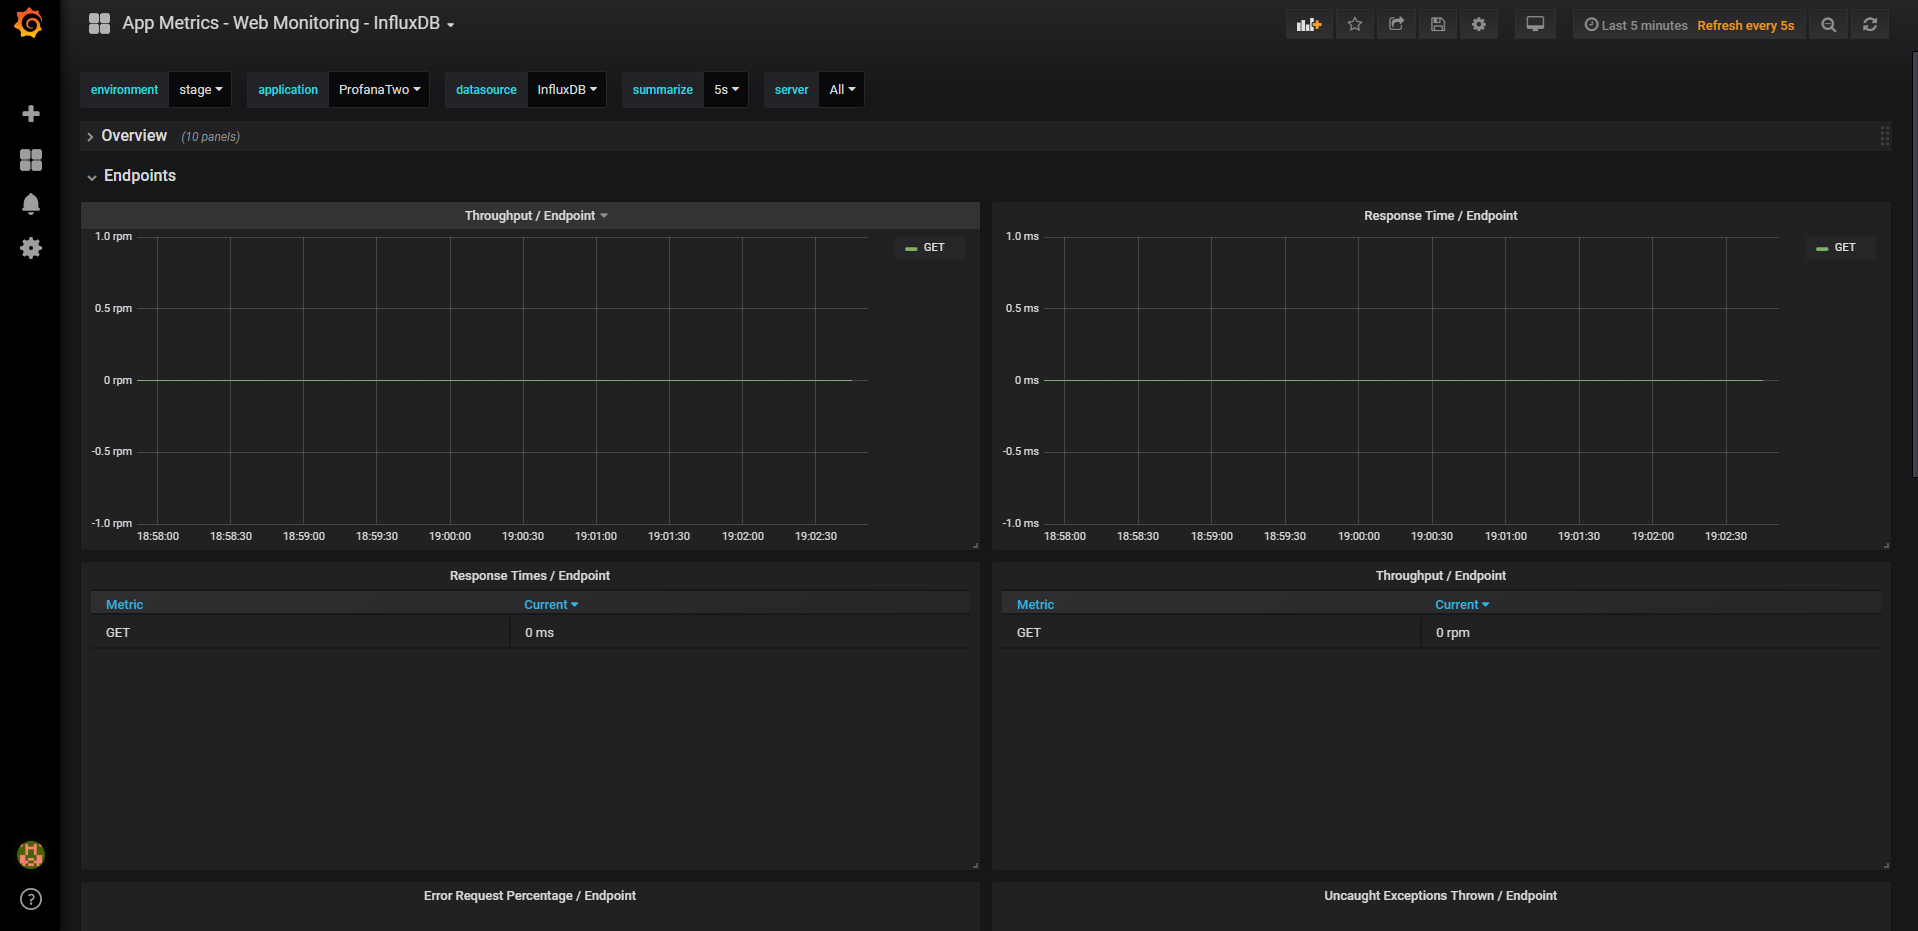Toggle GET series in Throughput graph legend
This screenshot has width=1918, height=931.
[934, 248]
